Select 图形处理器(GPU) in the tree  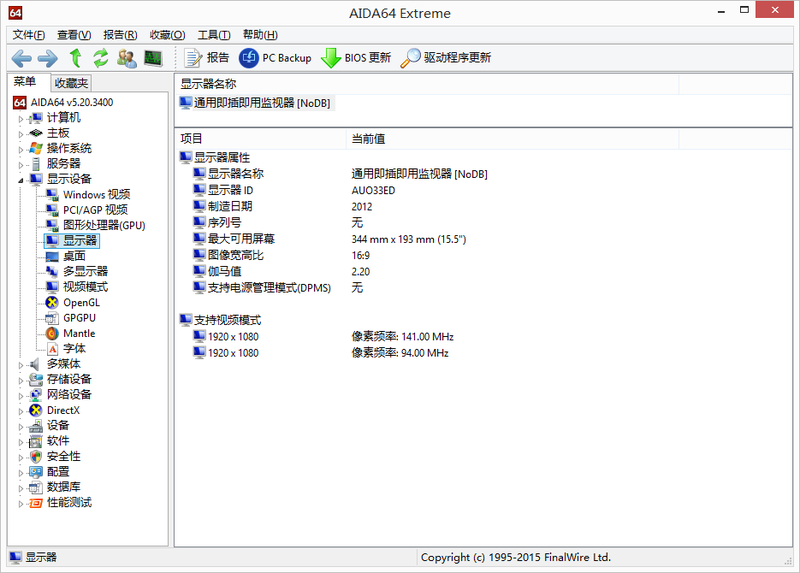(104, 225)
